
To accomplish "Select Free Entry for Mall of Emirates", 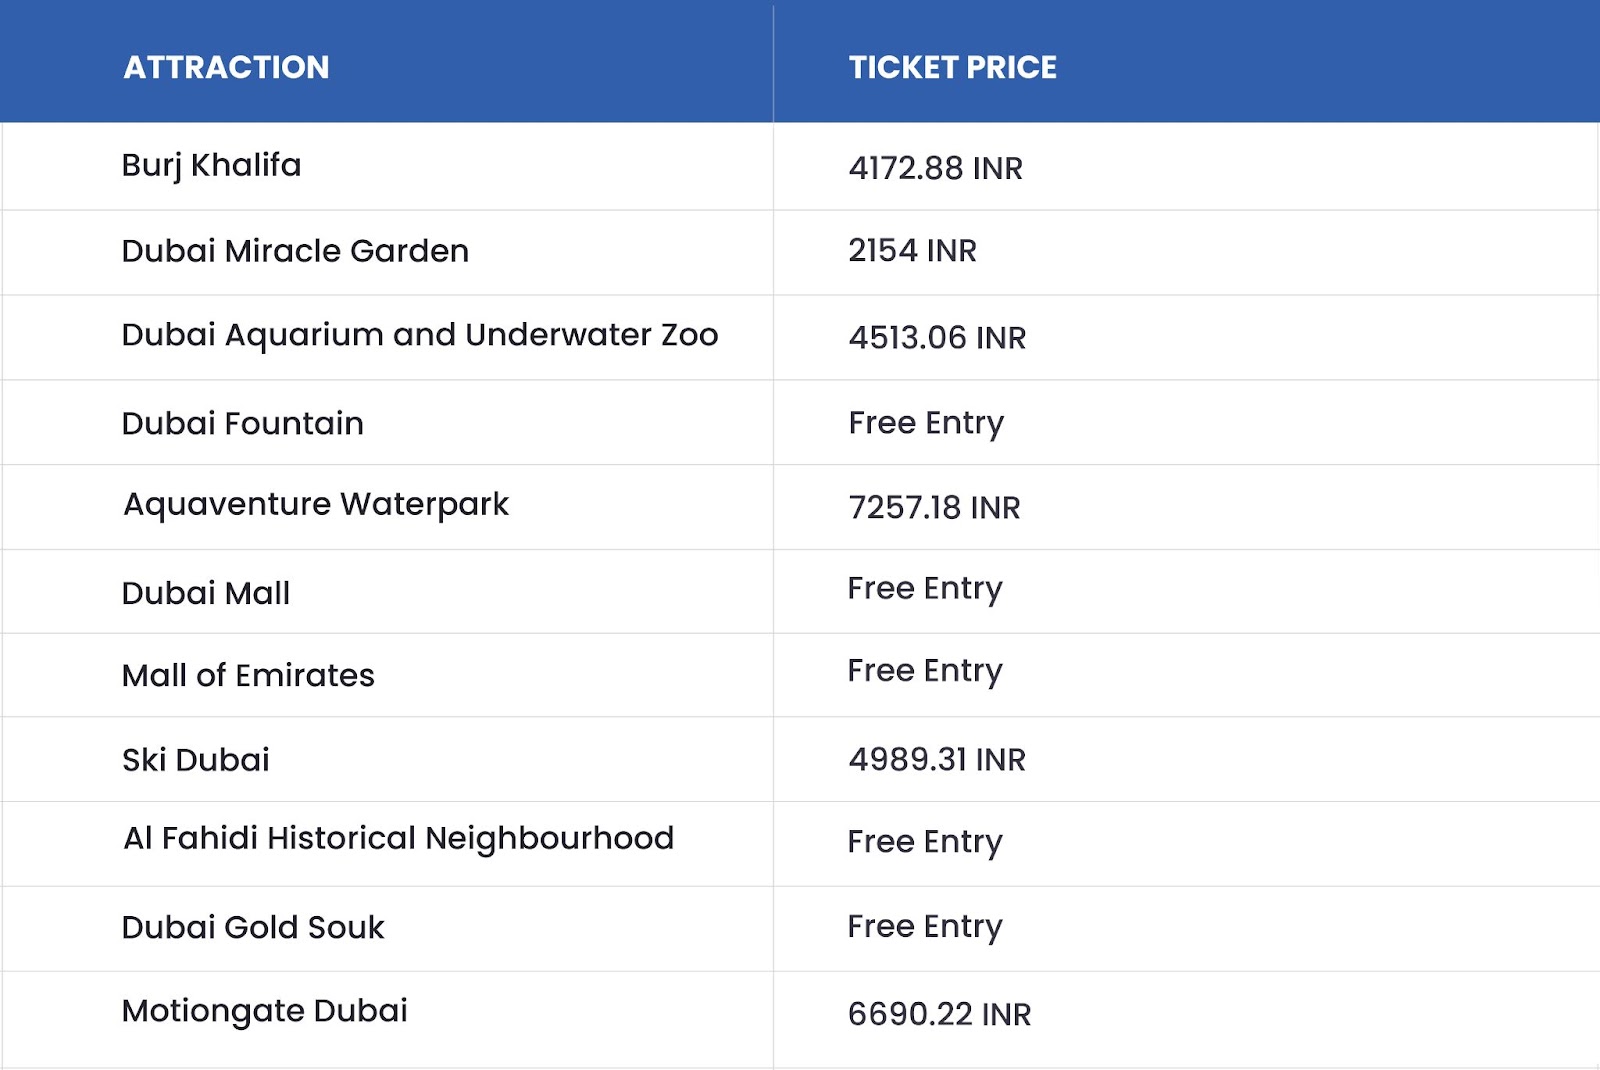I will (925, 671).
